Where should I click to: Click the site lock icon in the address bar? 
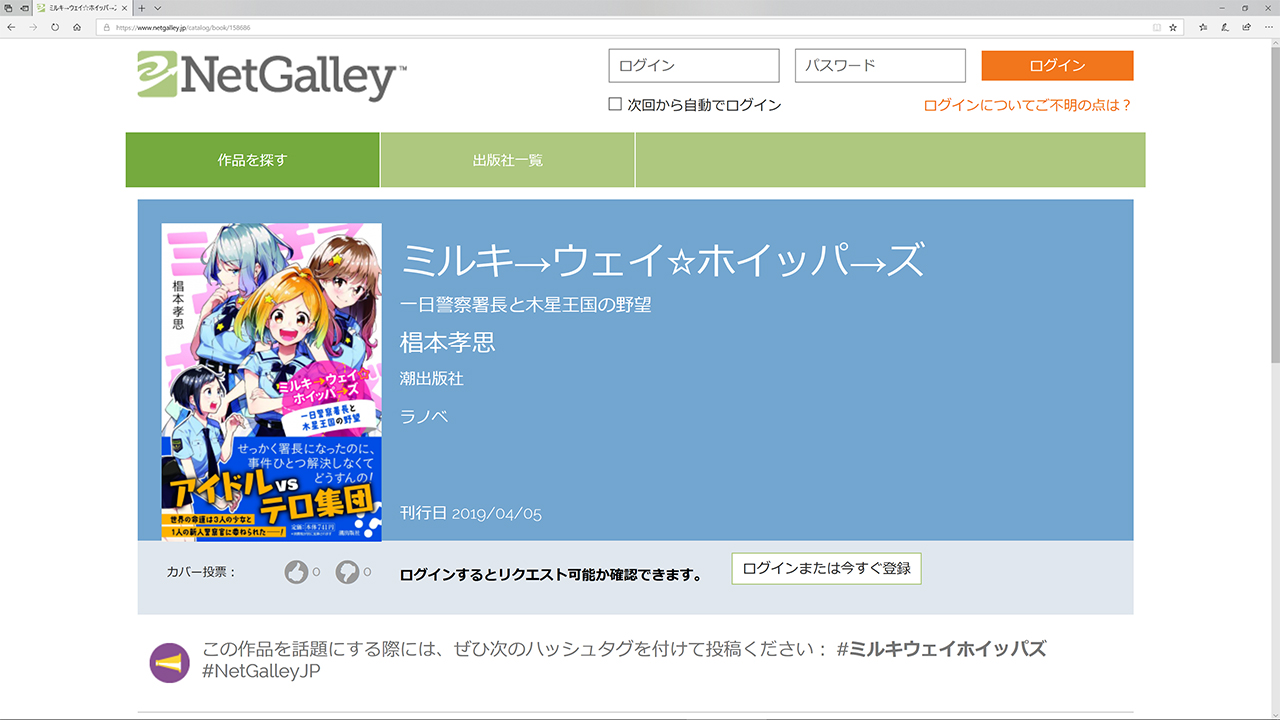click(106, 27)
